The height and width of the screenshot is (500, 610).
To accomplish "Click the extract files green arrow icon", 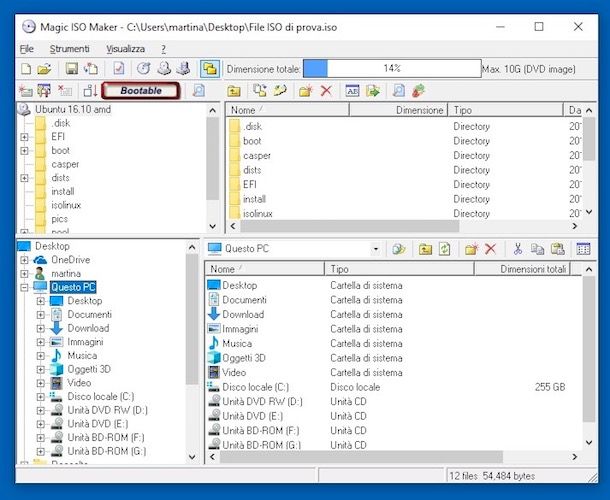I will (373, 91).
